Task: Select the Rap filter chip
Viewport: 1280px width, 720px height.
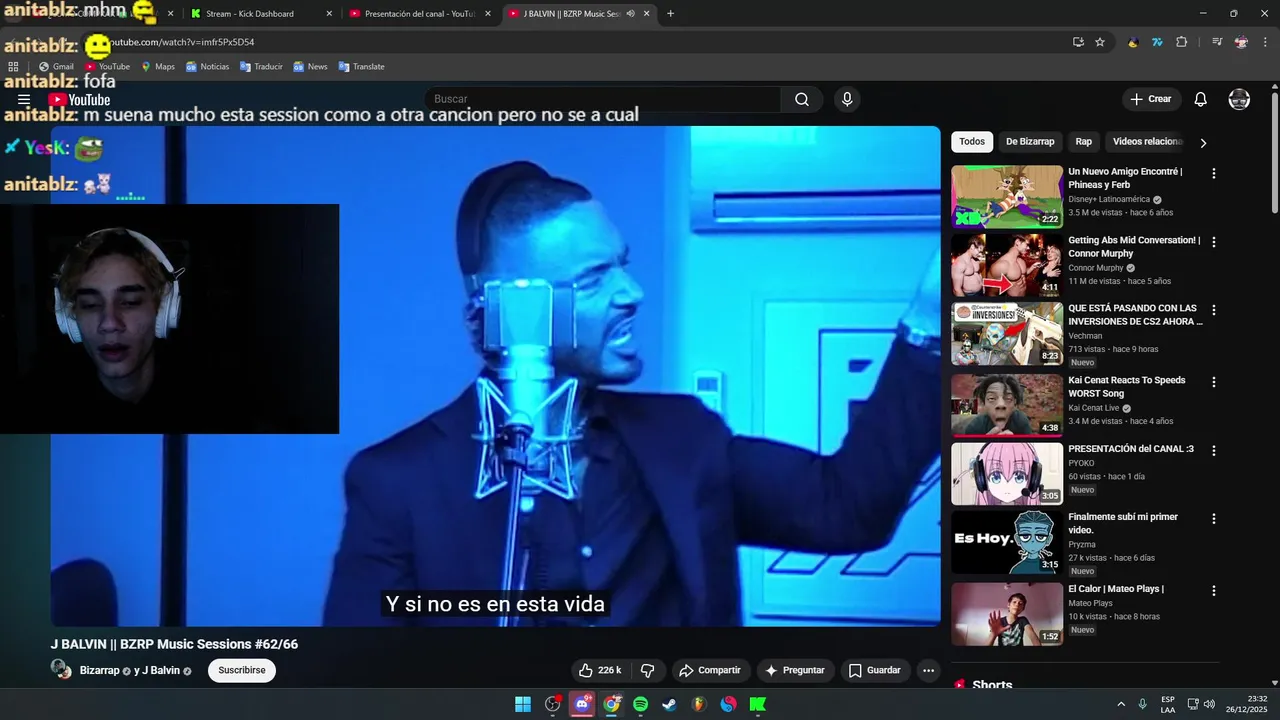Action: click(x=1083, y=142)
